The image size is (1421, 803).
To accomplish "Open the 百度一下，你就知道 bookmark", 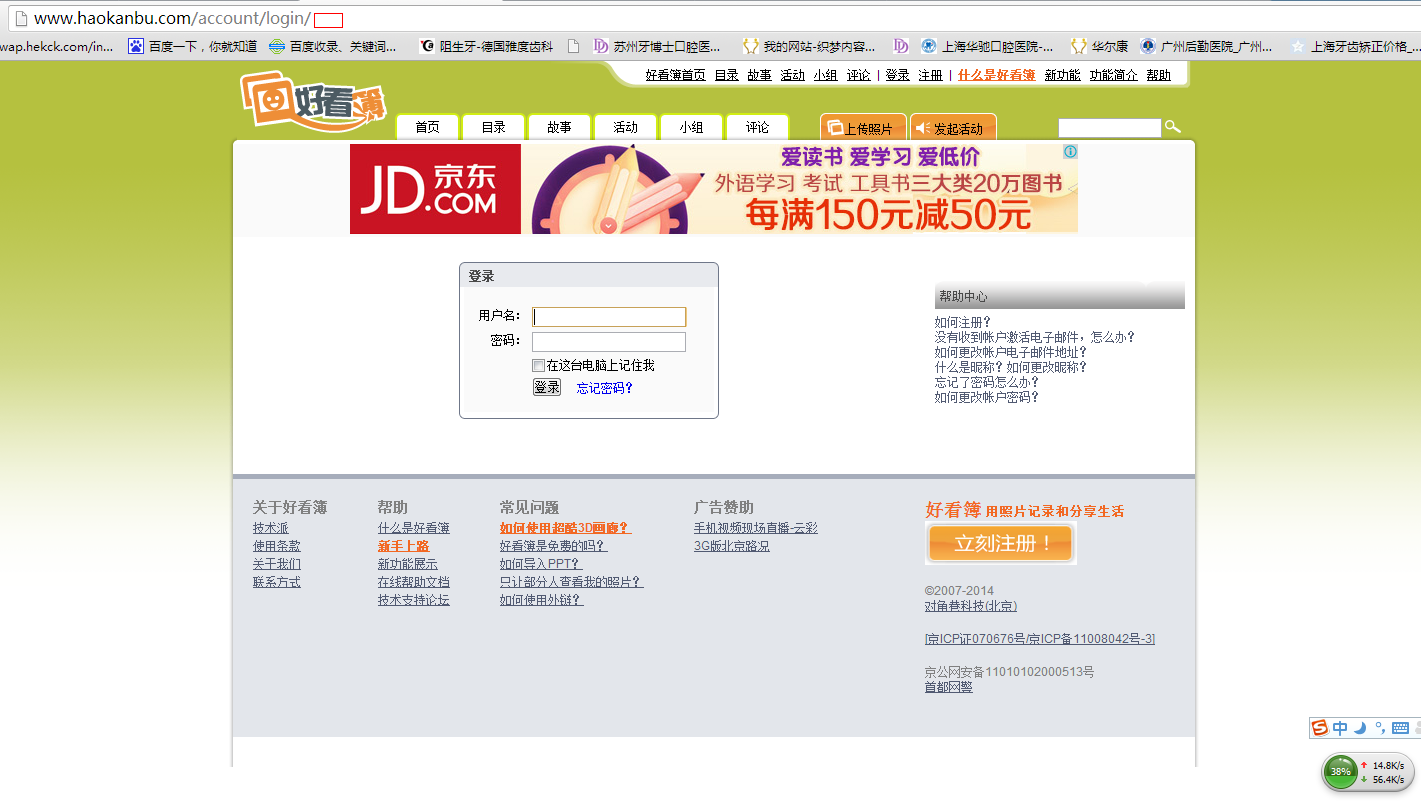I will tap(192, 46).
